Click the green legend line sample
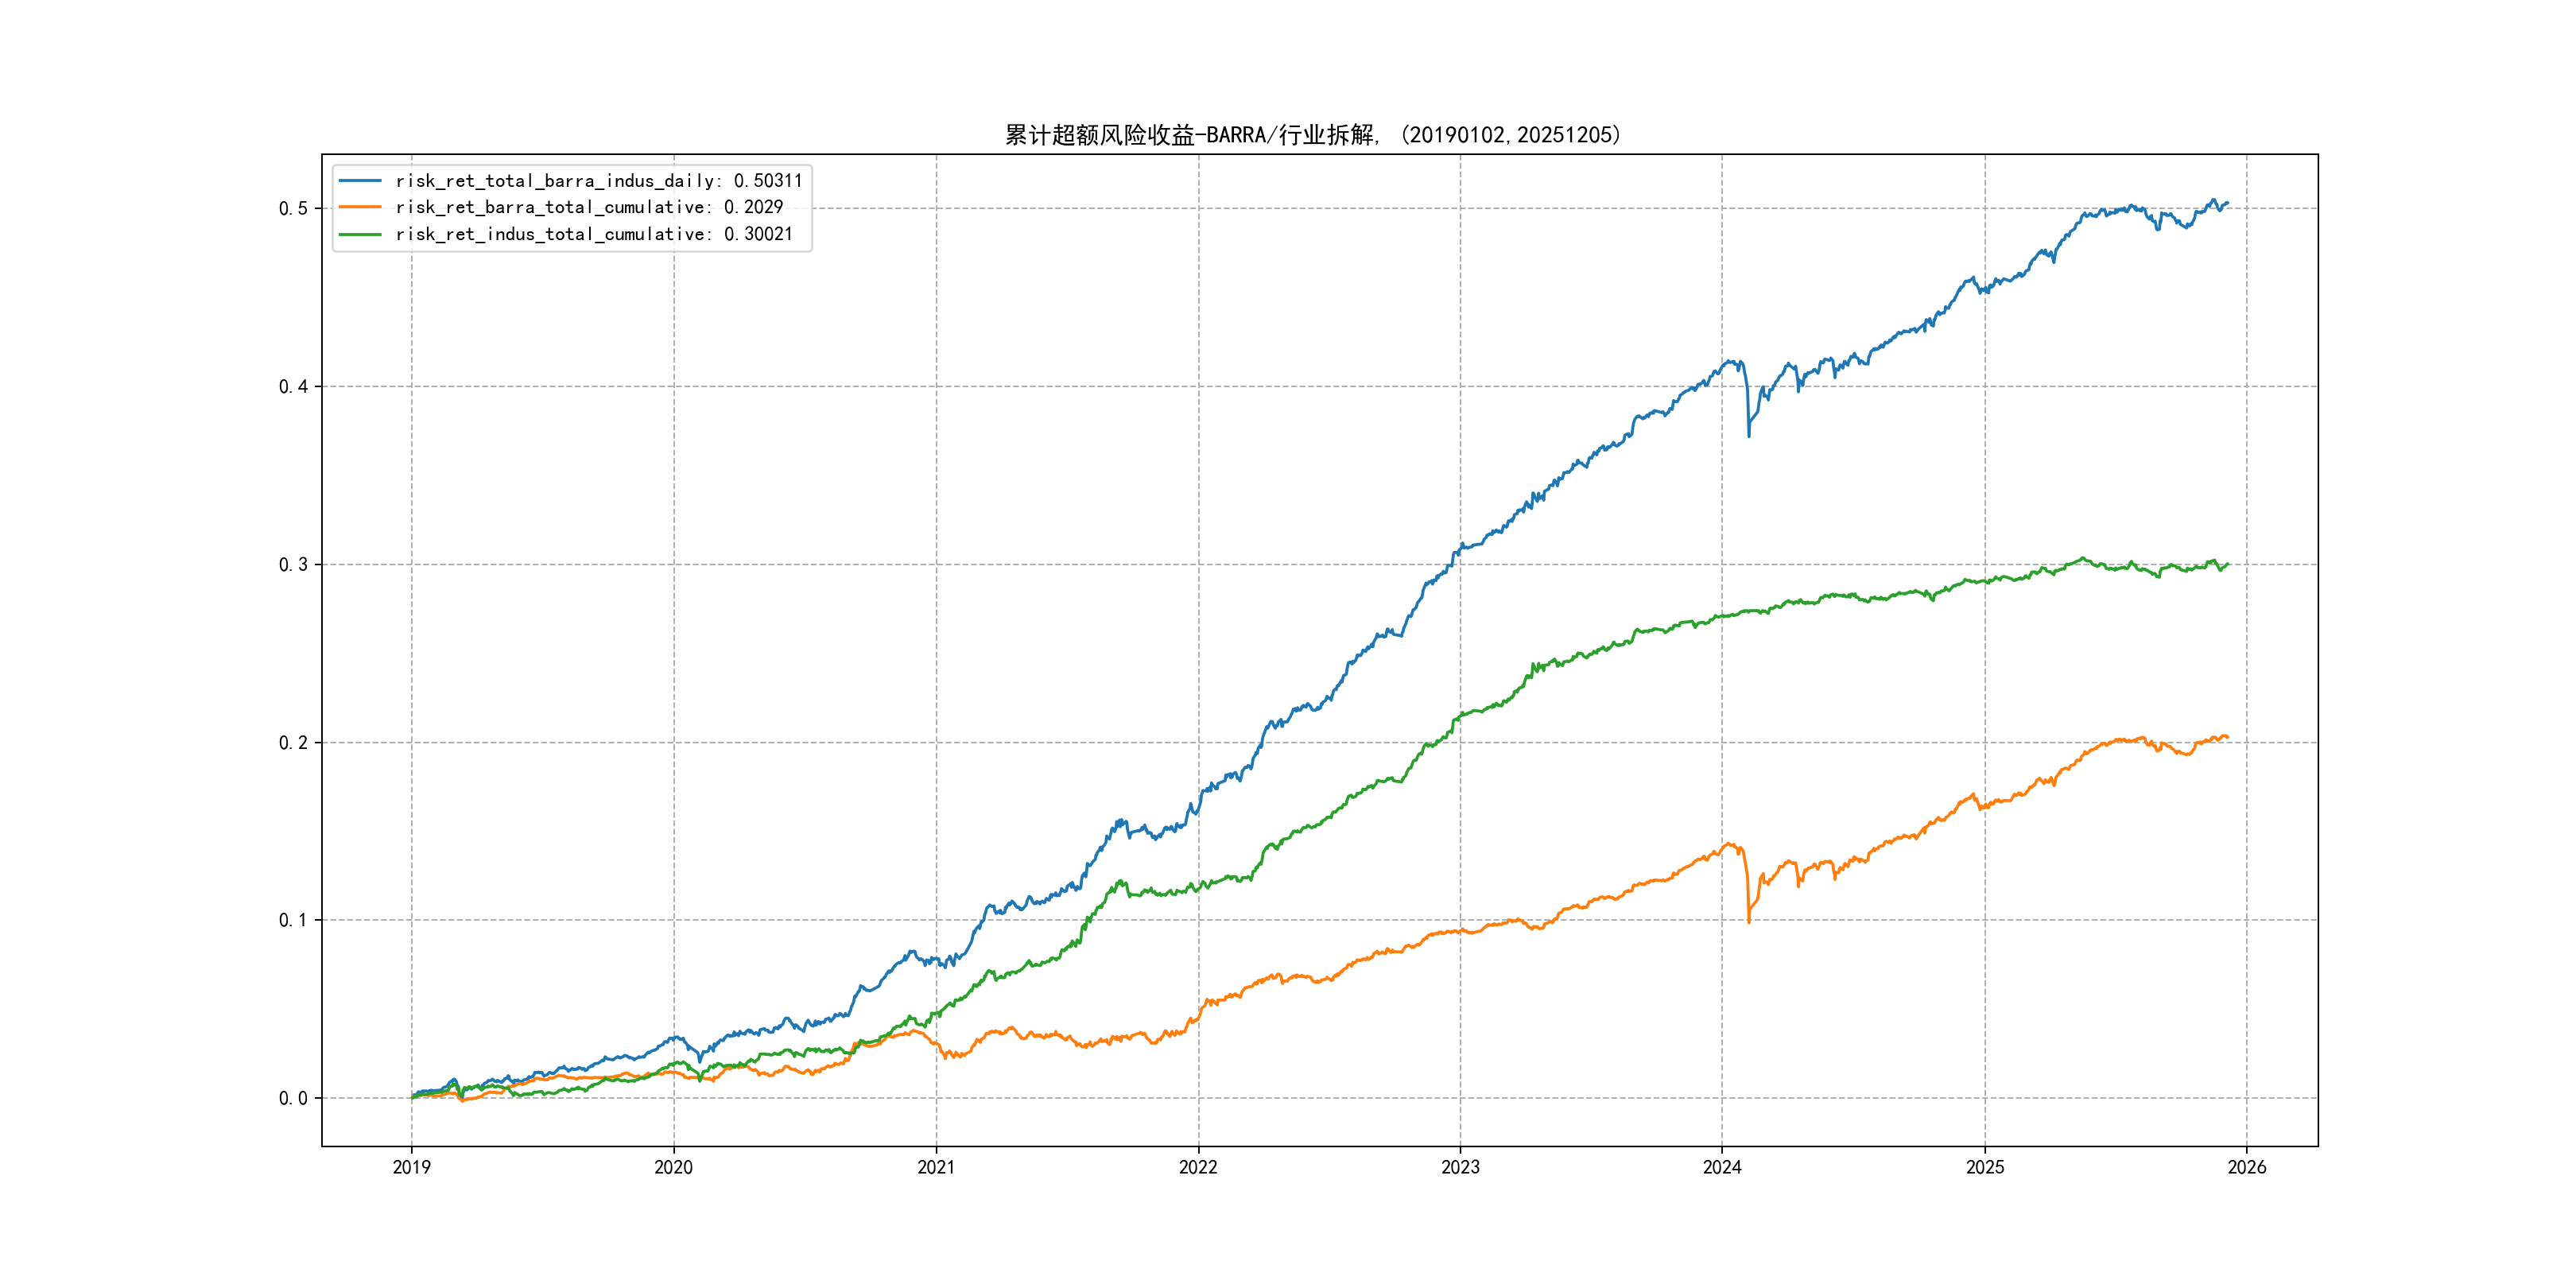2576x1288 pixels. point(360,234)
